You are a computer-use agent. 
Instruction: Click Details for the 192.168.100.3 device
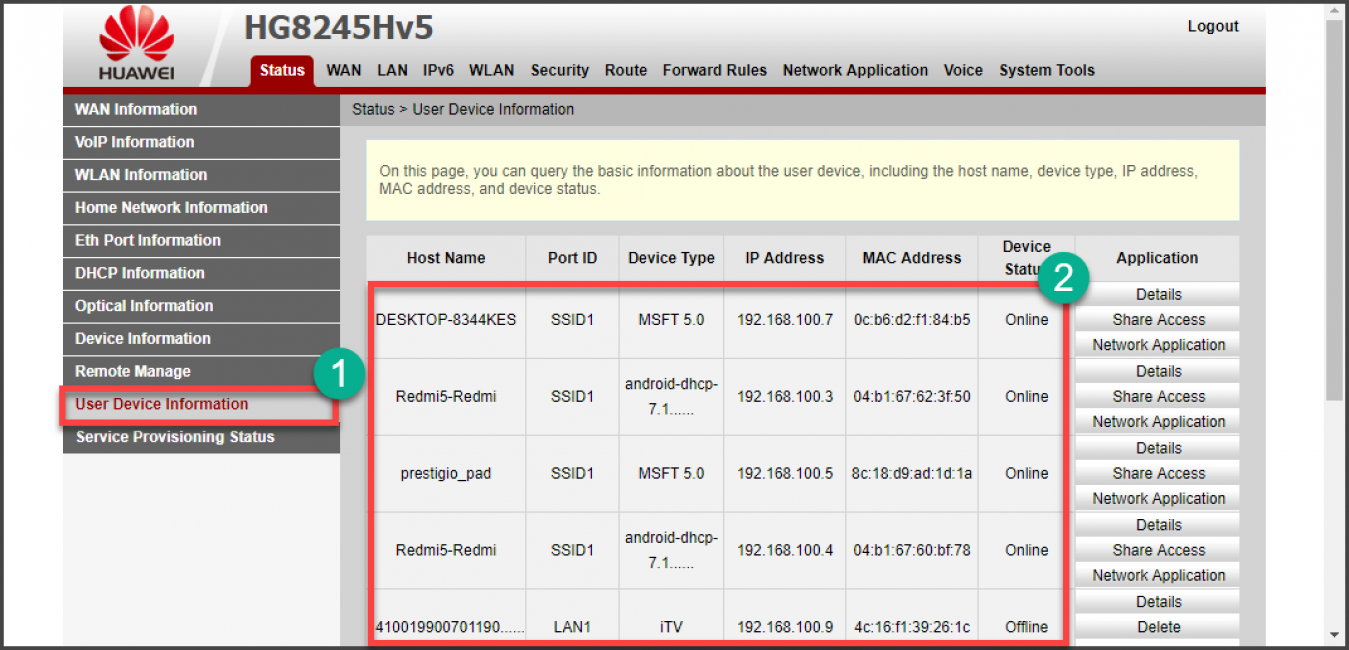(1158, 372)
